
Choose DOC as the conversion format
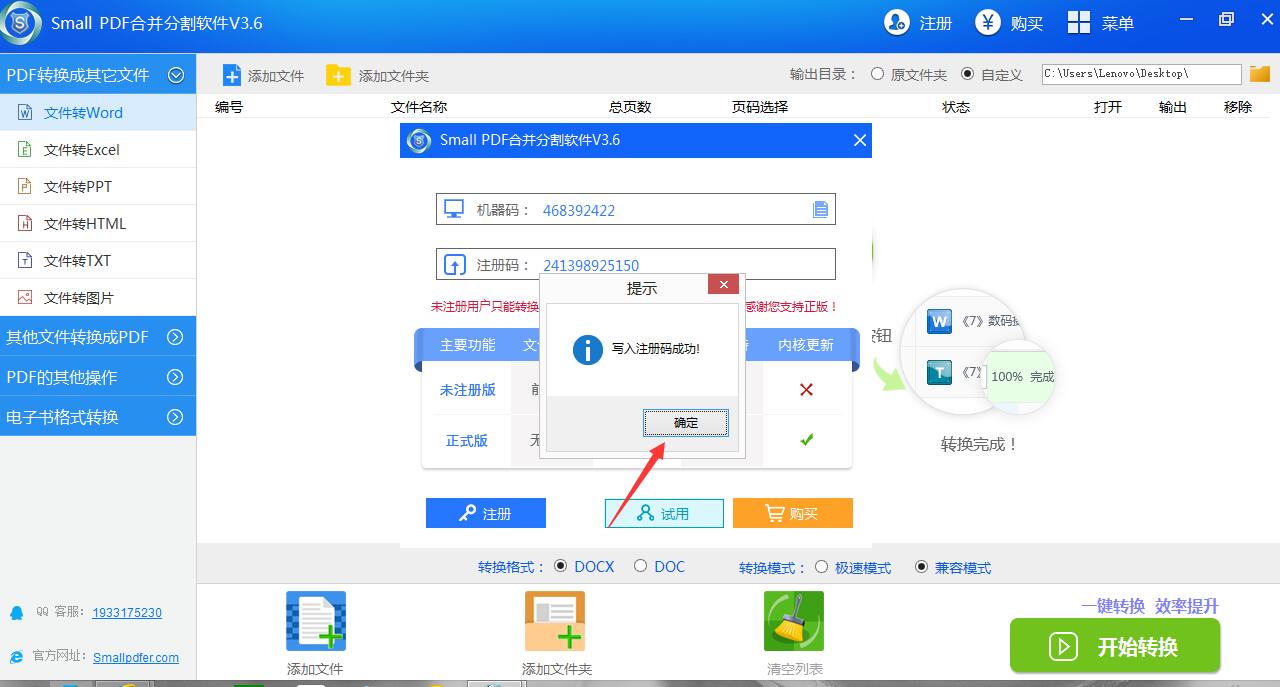[x=660, y=567]
